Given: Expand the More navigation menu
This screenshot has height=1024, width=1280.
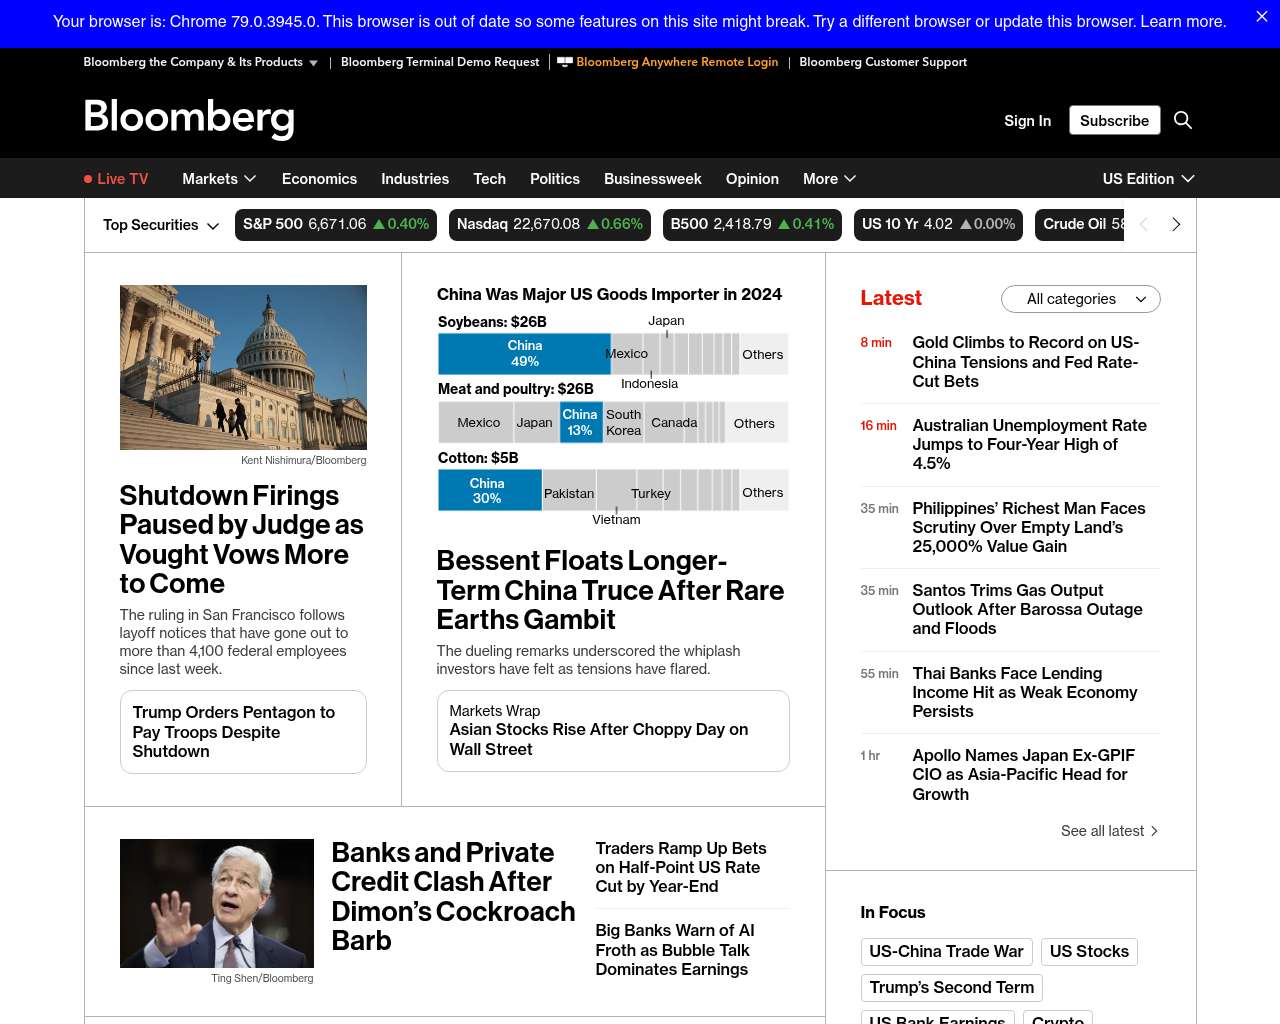Looking at the screenshot, I should 829,179.
